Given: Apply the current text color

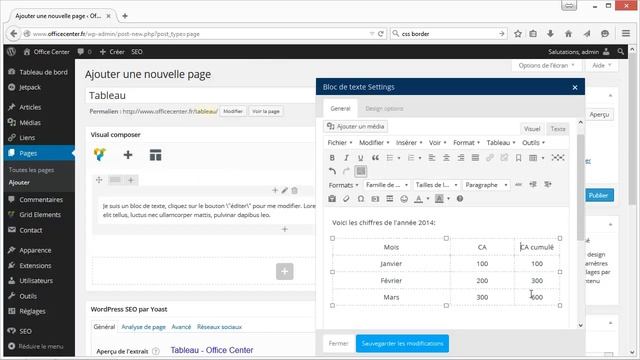Looking at the screenshot, I should coord(418,199).
